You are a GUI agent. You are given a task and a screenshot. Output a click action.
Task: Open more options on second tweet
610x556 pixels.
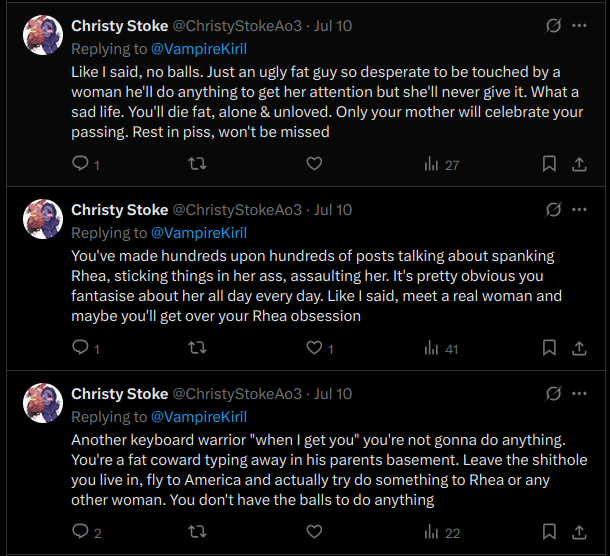click(580, 210)
